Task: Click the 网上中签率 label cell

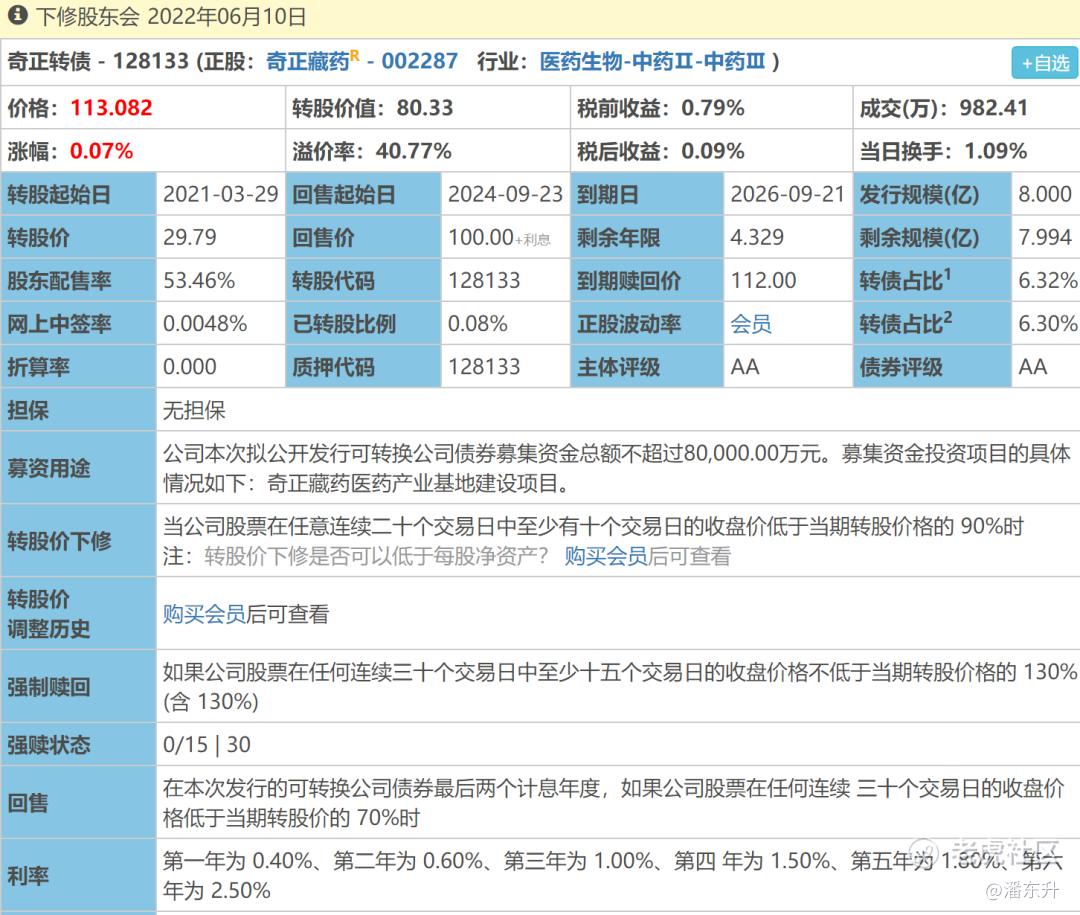Action: pos(79,324)
